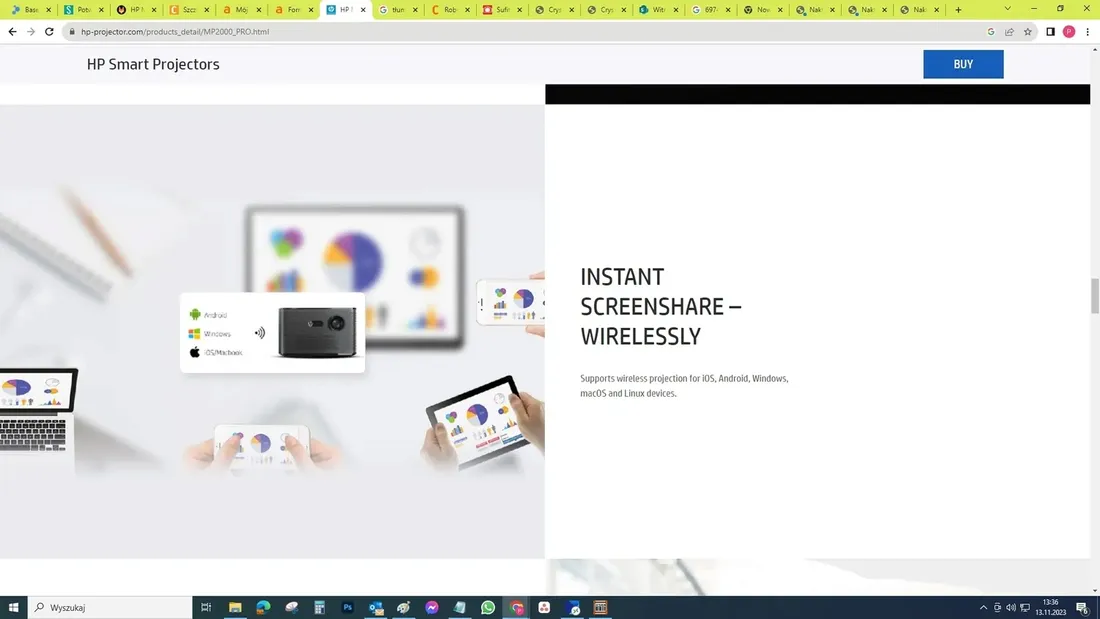The width and height of the screenshot is (1100, 619).
Task: Reload the page with the refresh icon
Action: [49, 32]
